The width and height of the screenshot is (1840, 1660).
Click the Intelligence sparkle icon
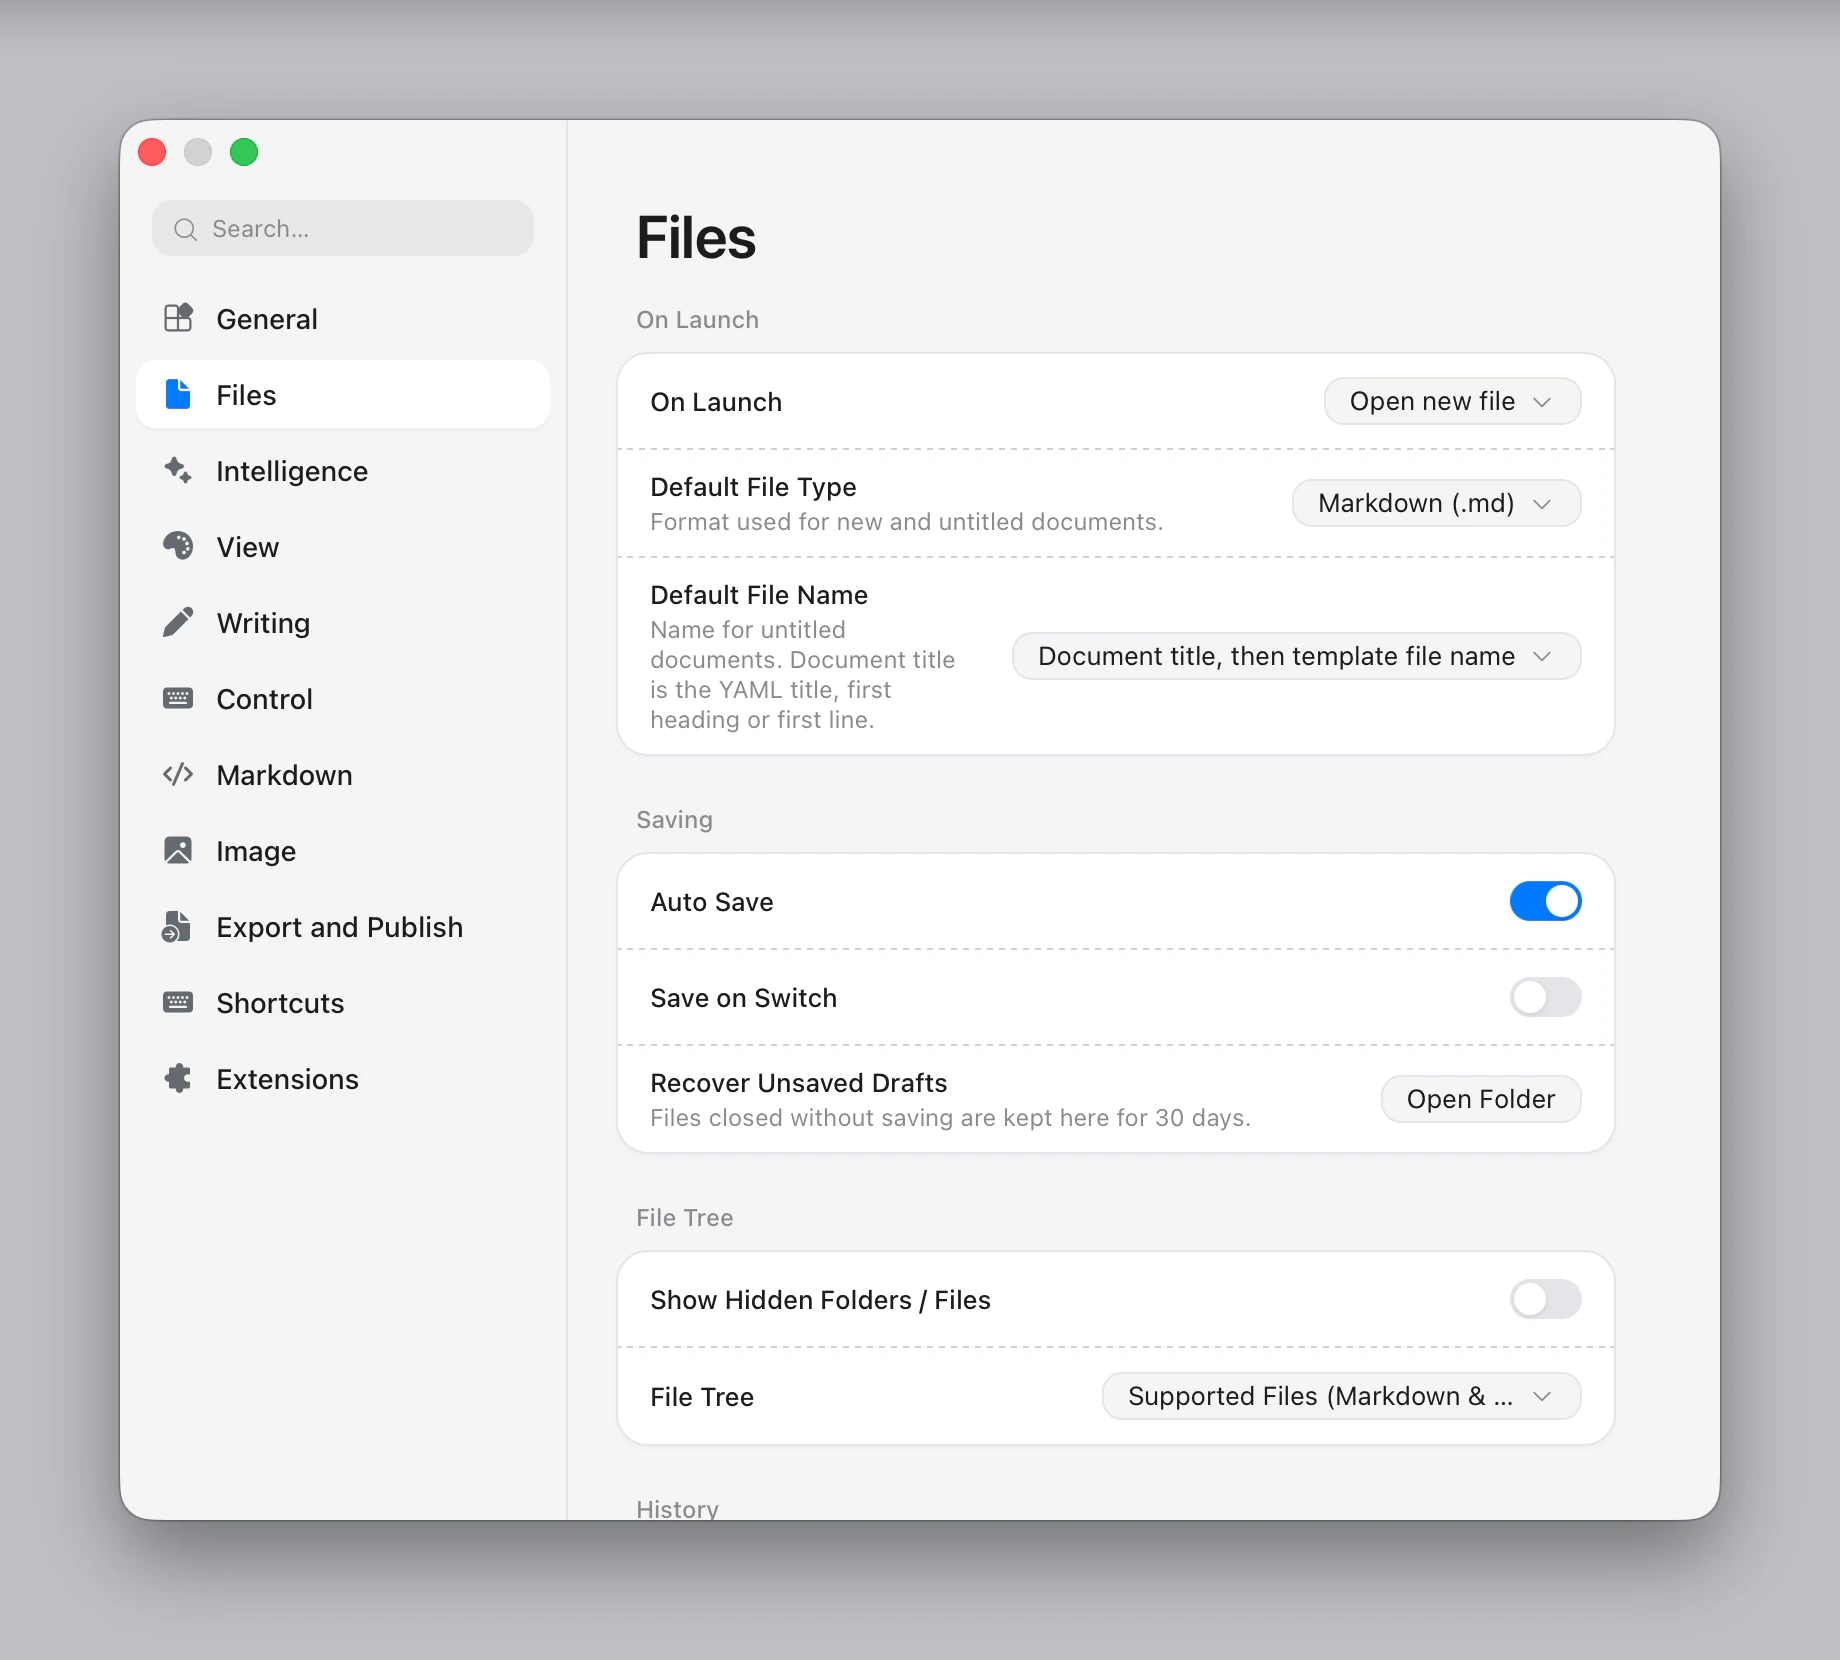click(178, 470)
